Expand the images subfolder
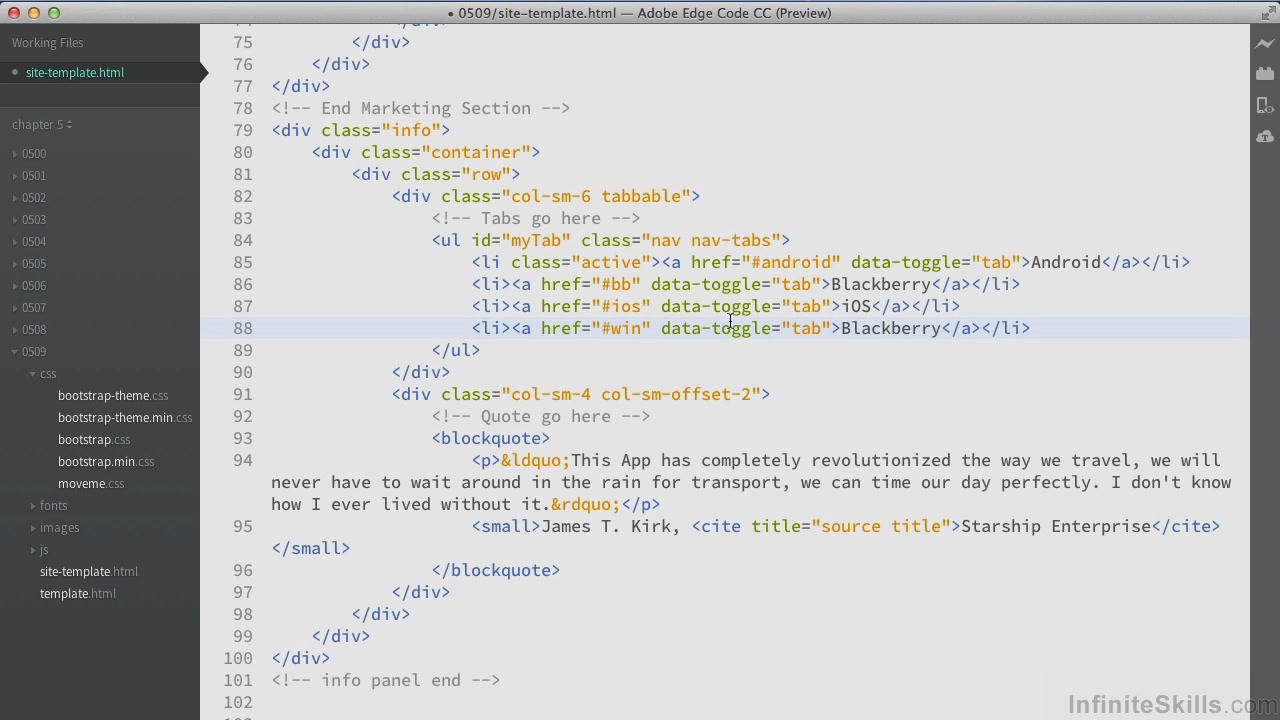1280x720 pixels. (x=33, y=528)
